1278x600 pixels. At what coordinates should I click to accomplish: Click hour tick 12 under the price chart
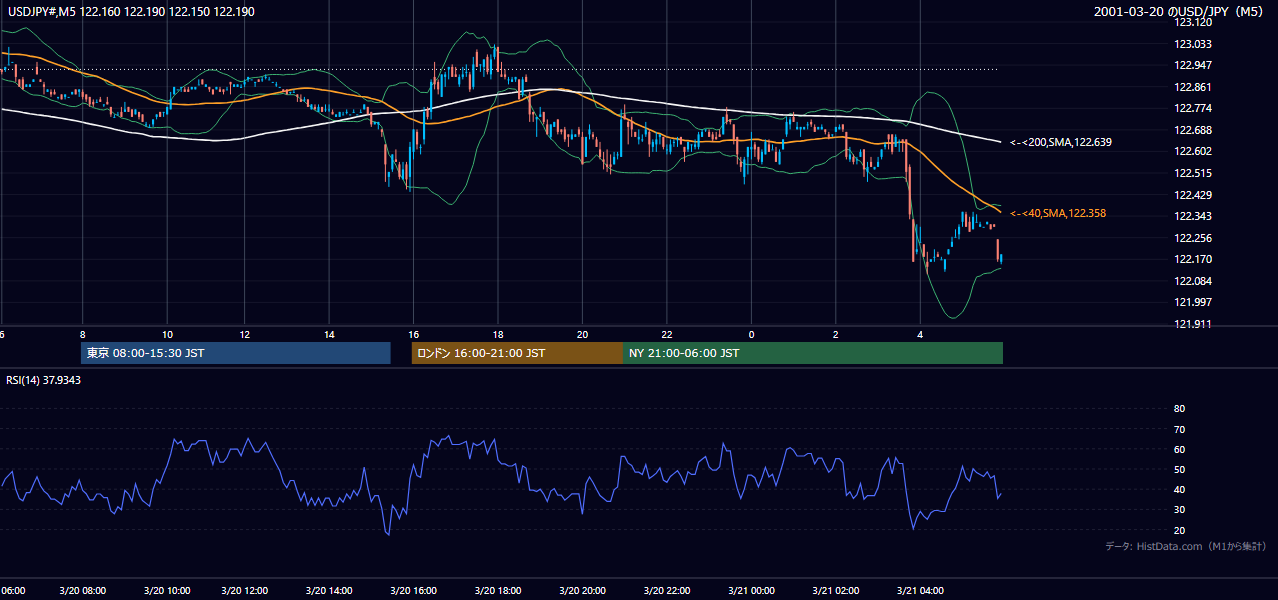point(245,334)
